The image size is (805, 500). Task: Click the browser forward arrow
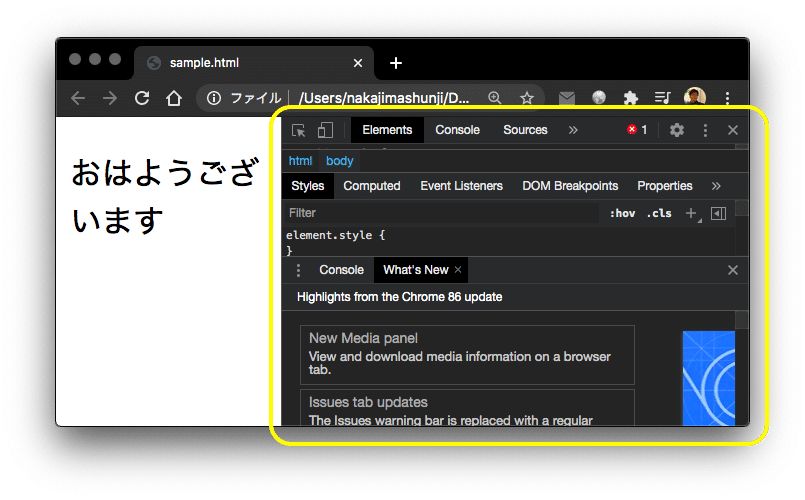(x=110, y=98)
